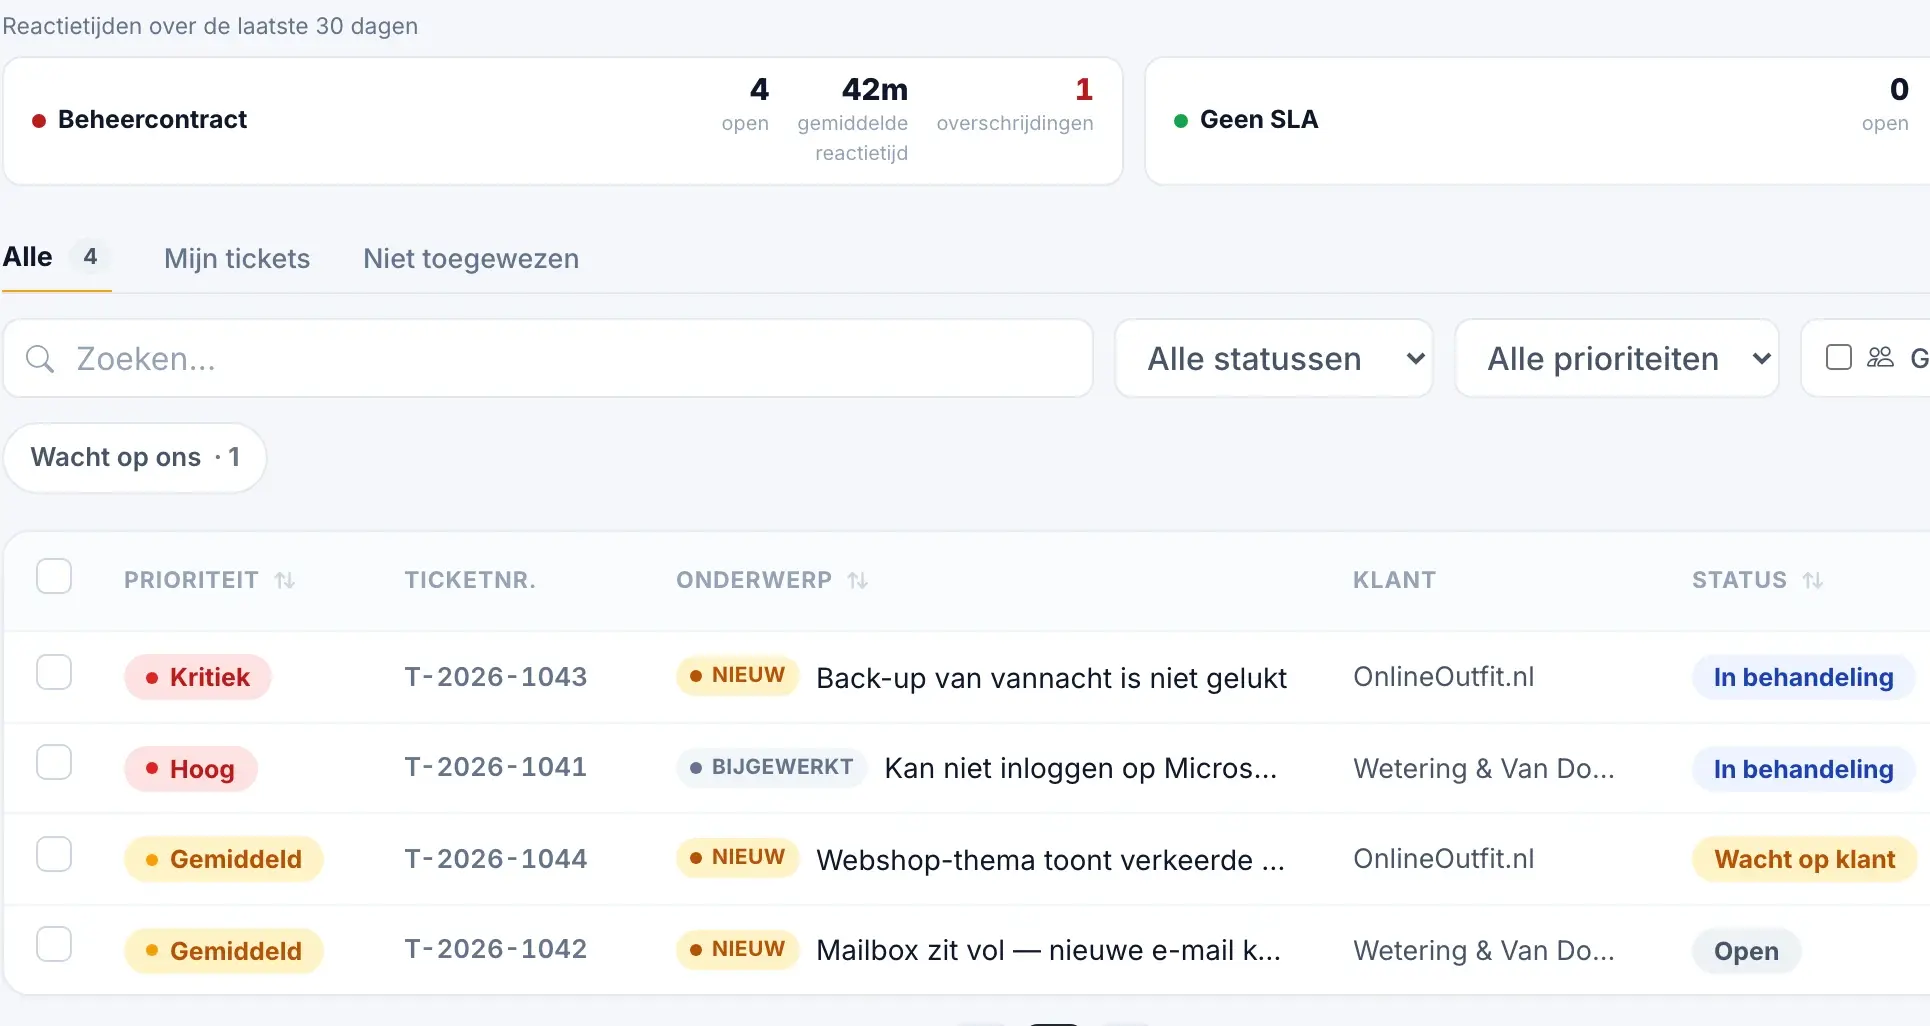Click the Hoog priority badge
1930x1026 pixels.
point(191,769)
